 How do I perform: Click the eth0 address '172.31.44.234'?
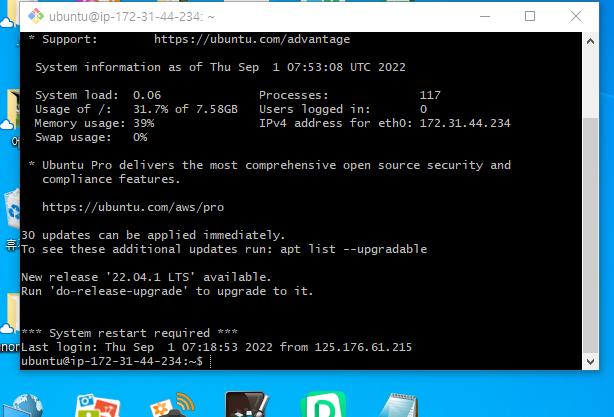[465, 123]
